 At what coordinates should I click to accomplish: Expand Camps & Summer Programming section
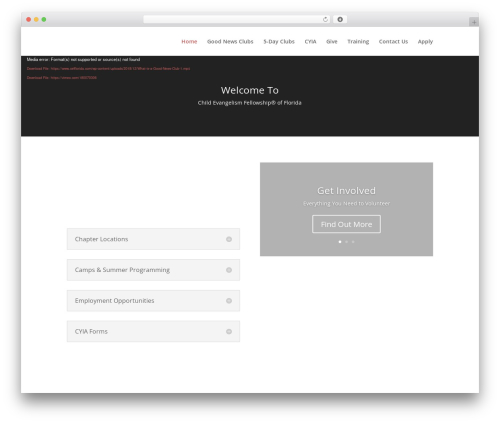pyautogui.click(x=153, y=270)
